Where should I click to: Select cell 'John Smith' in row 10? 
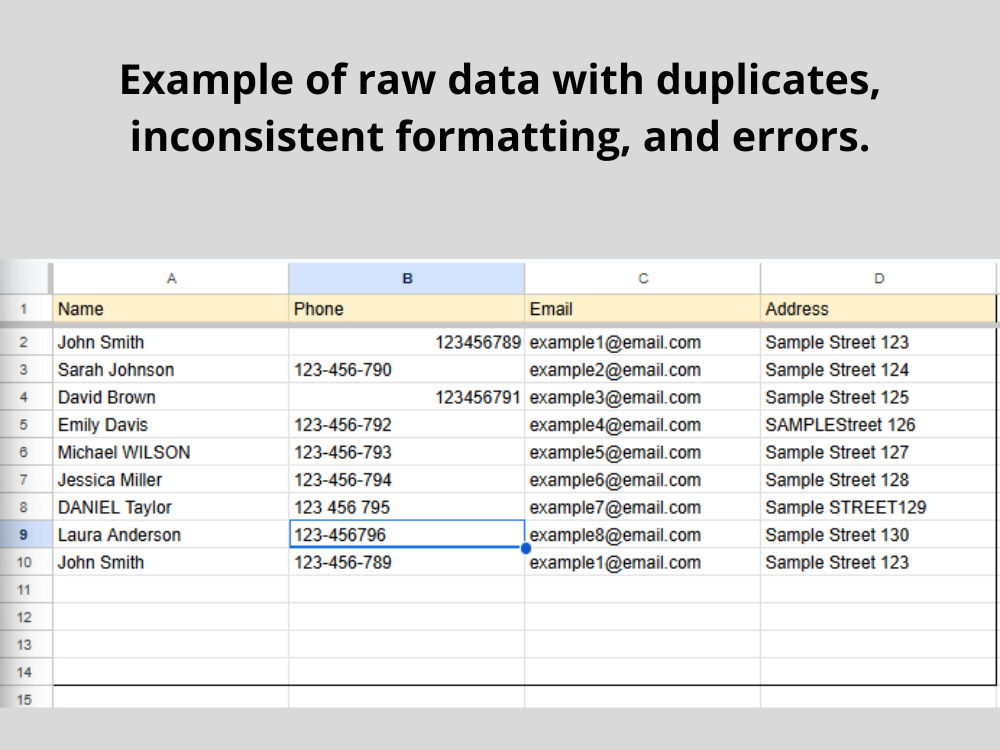pyautogui.click(x=171, y=562)
